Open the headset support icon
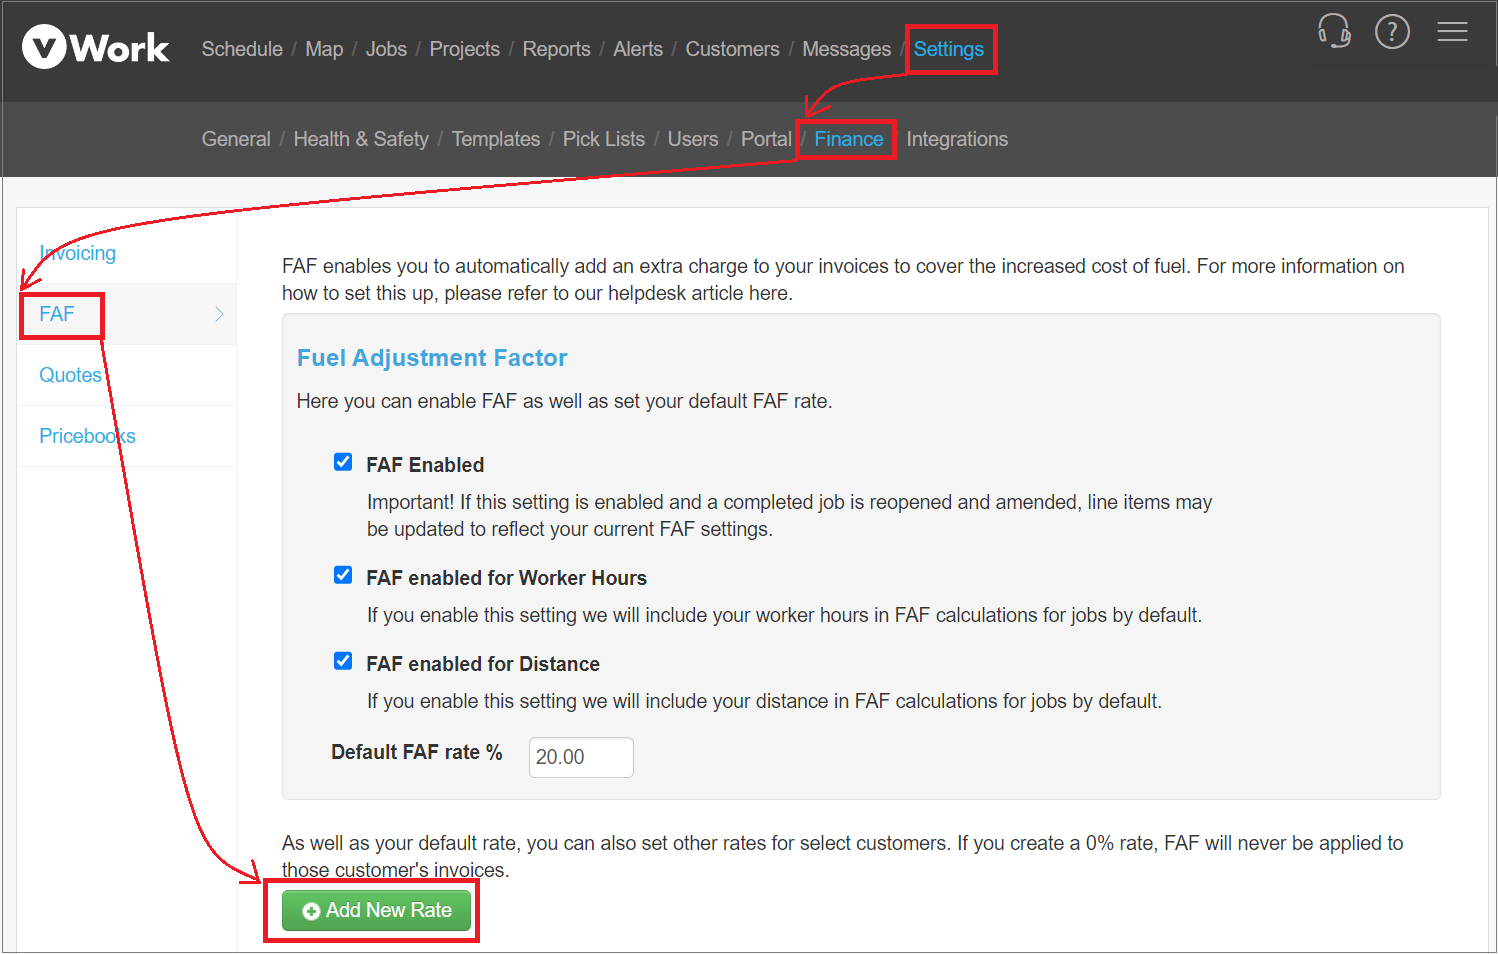 coord(1334,31)
